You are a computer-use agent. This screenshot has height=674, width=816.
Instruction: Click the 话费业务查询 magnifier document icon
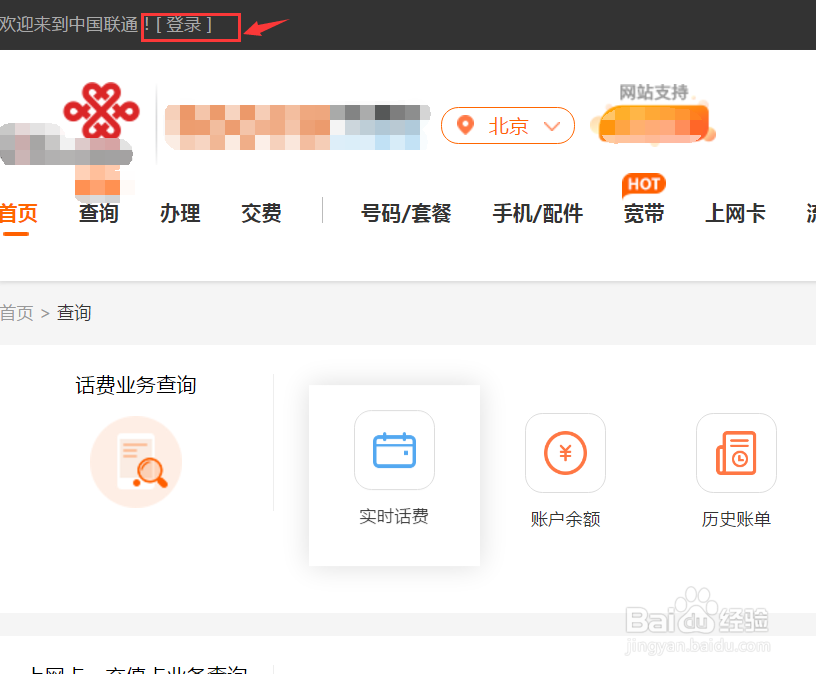pos(136,461)
